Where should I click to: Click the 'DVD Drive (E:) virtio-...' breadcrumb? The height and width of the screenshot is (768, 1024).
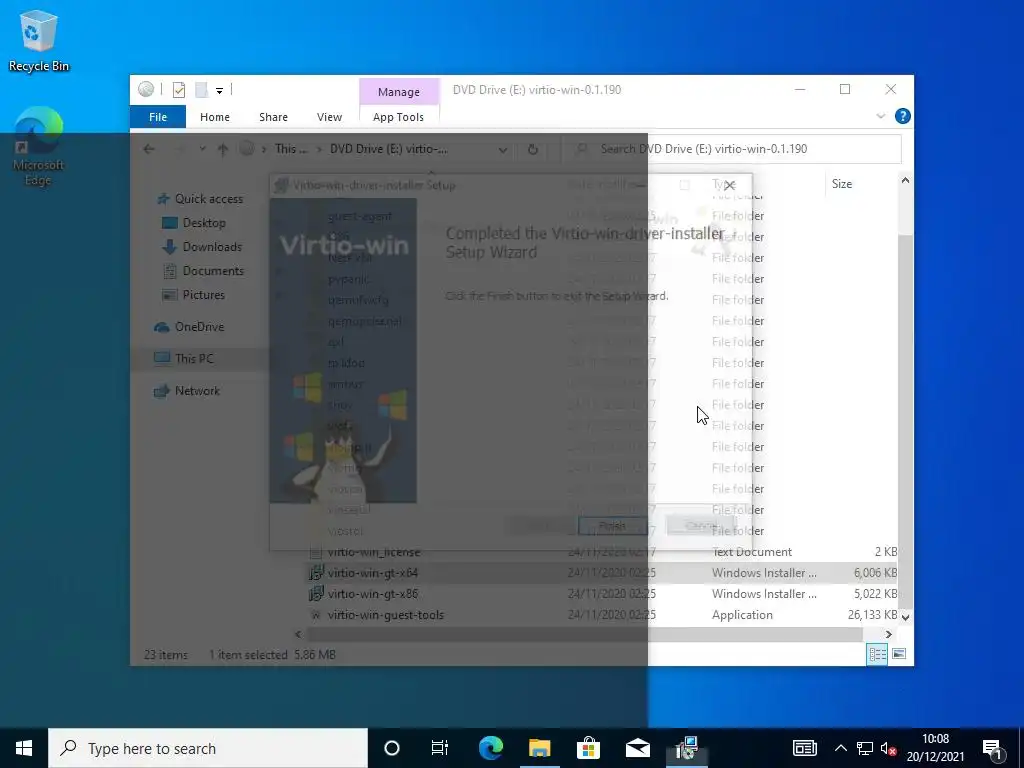pos(389,149)
